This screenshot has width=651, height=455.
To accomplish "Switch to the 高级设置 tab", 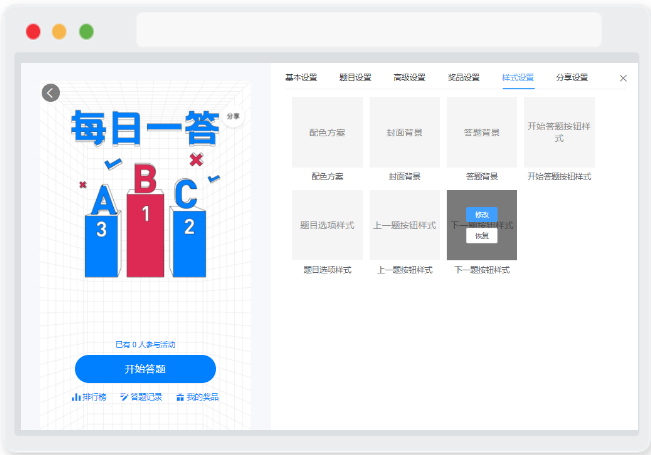I will (x=409, y=77).
